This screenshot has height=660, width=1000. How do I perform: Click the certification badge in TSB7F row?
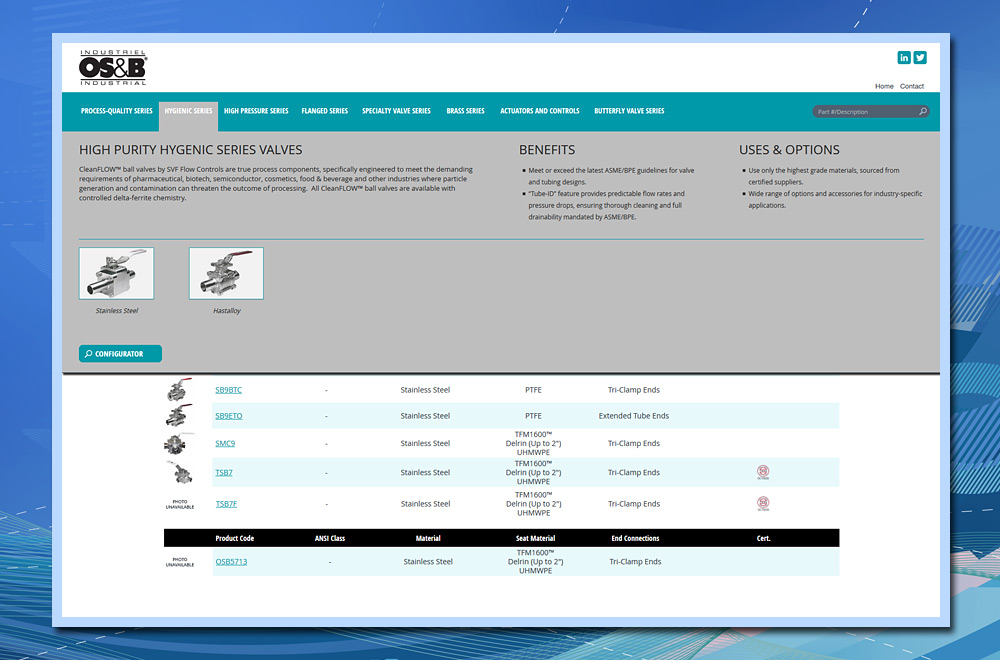763,503
